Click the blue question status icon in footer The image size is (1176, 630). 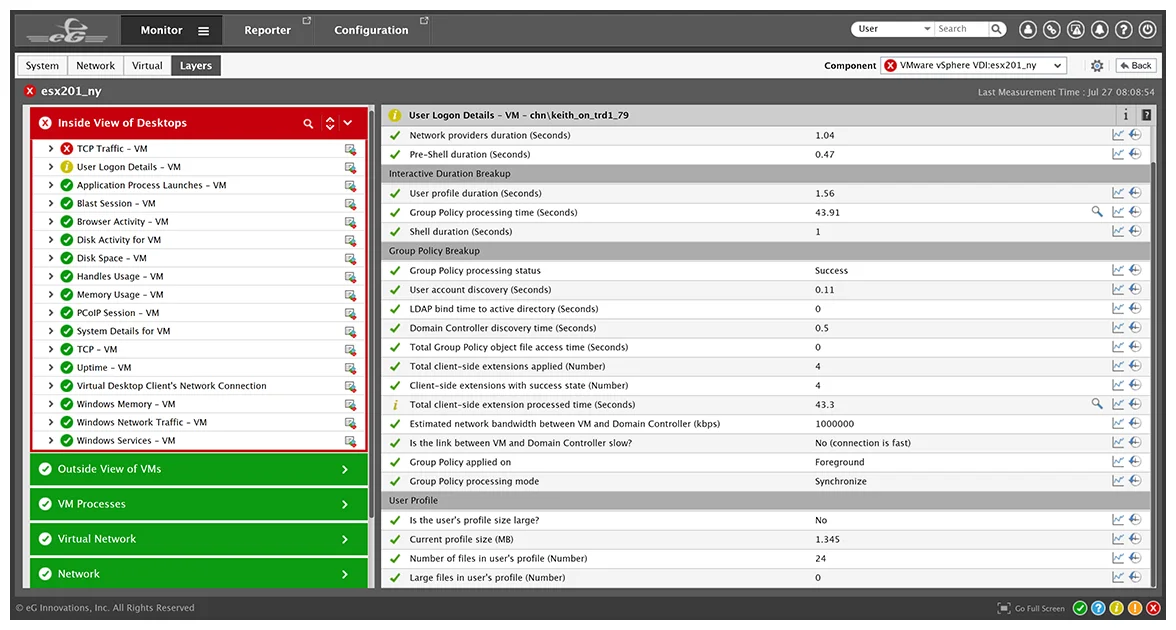tap(1098, 608)
